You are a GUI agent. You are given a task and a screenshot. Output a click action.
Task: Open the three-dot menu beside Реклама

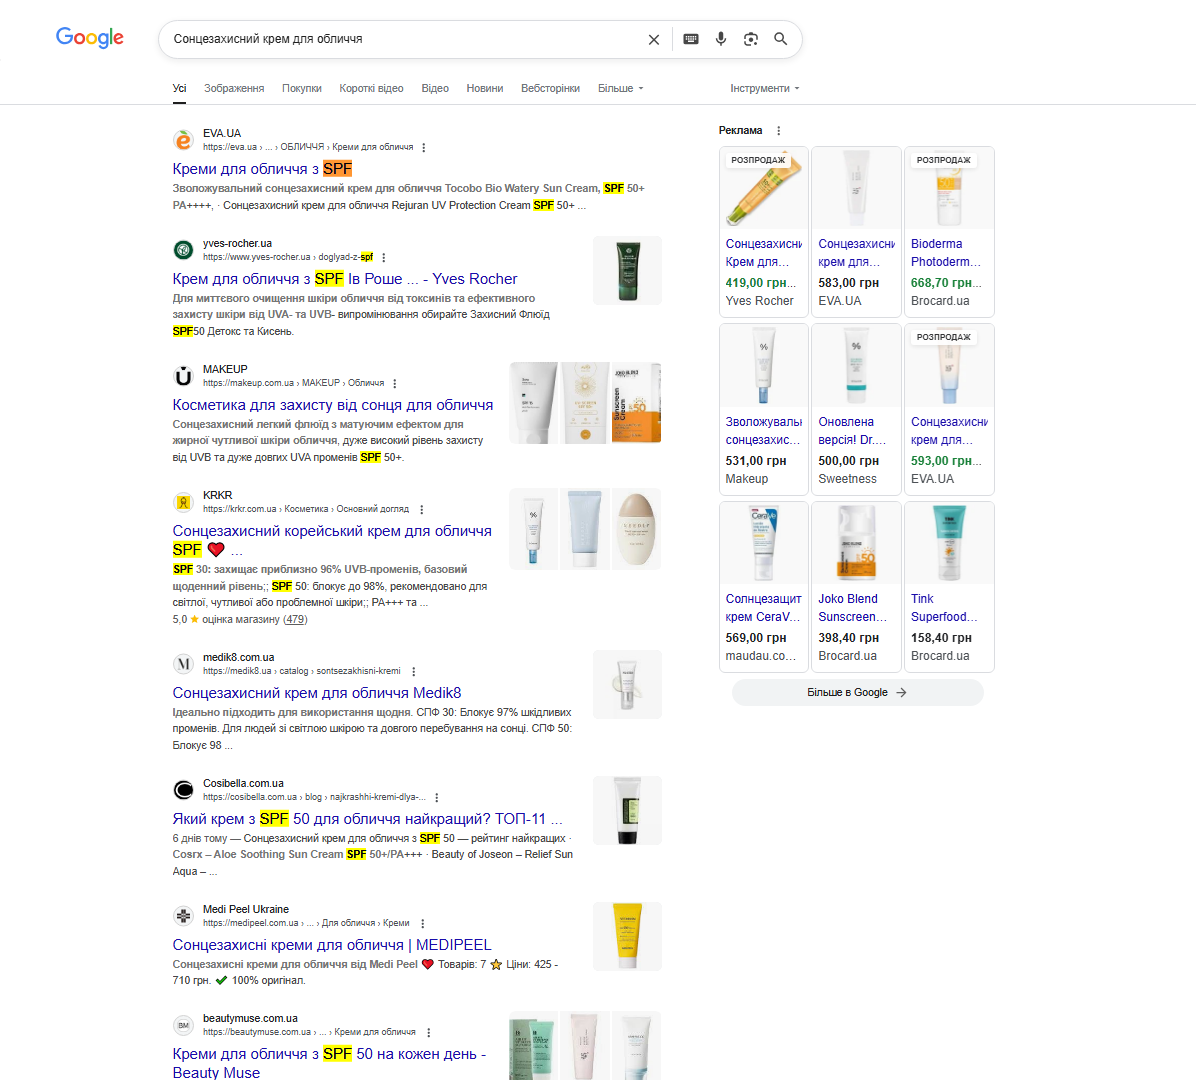tap(779, 130)
